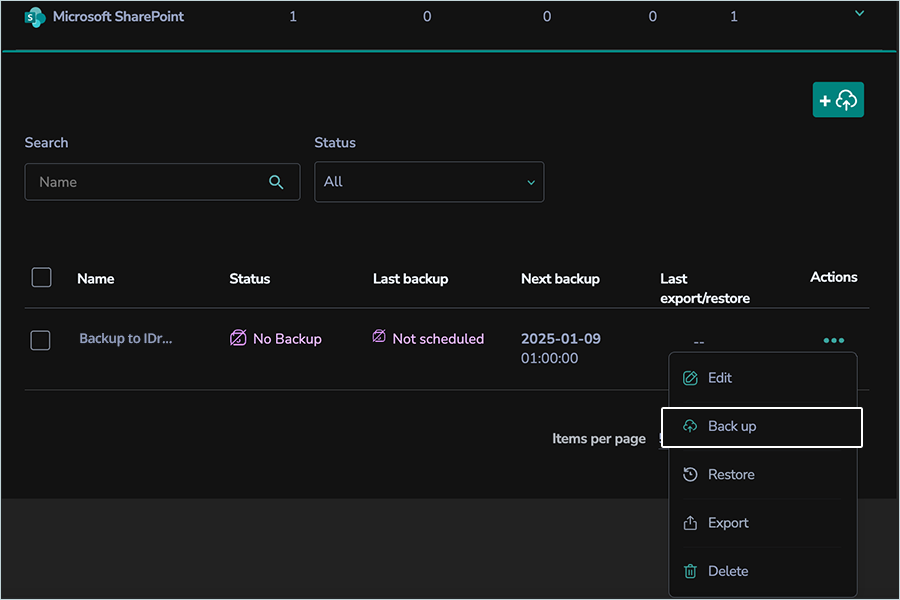Choose Back up from the actions menu
The width and height of the screenshot is (900, 600).
pos(732,427)
